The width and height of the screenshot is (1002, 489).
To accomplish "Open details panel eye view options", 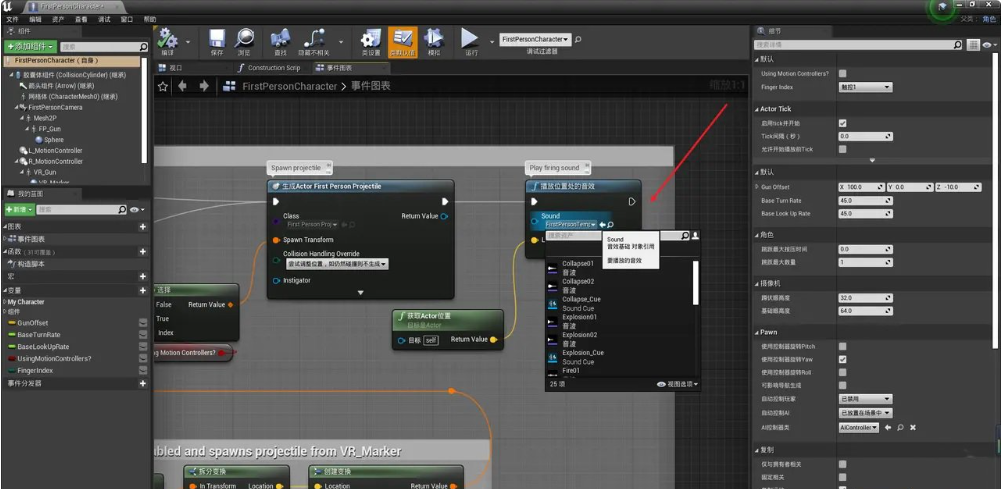I will (990, 45).
